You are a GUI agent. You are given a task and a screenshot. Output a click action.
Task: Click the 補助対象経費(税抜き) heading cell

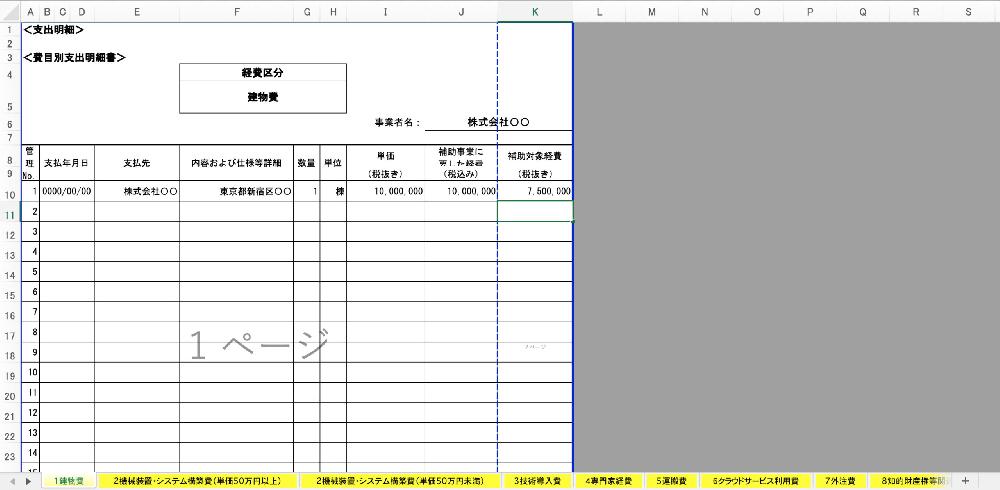(x=534, y=163)
